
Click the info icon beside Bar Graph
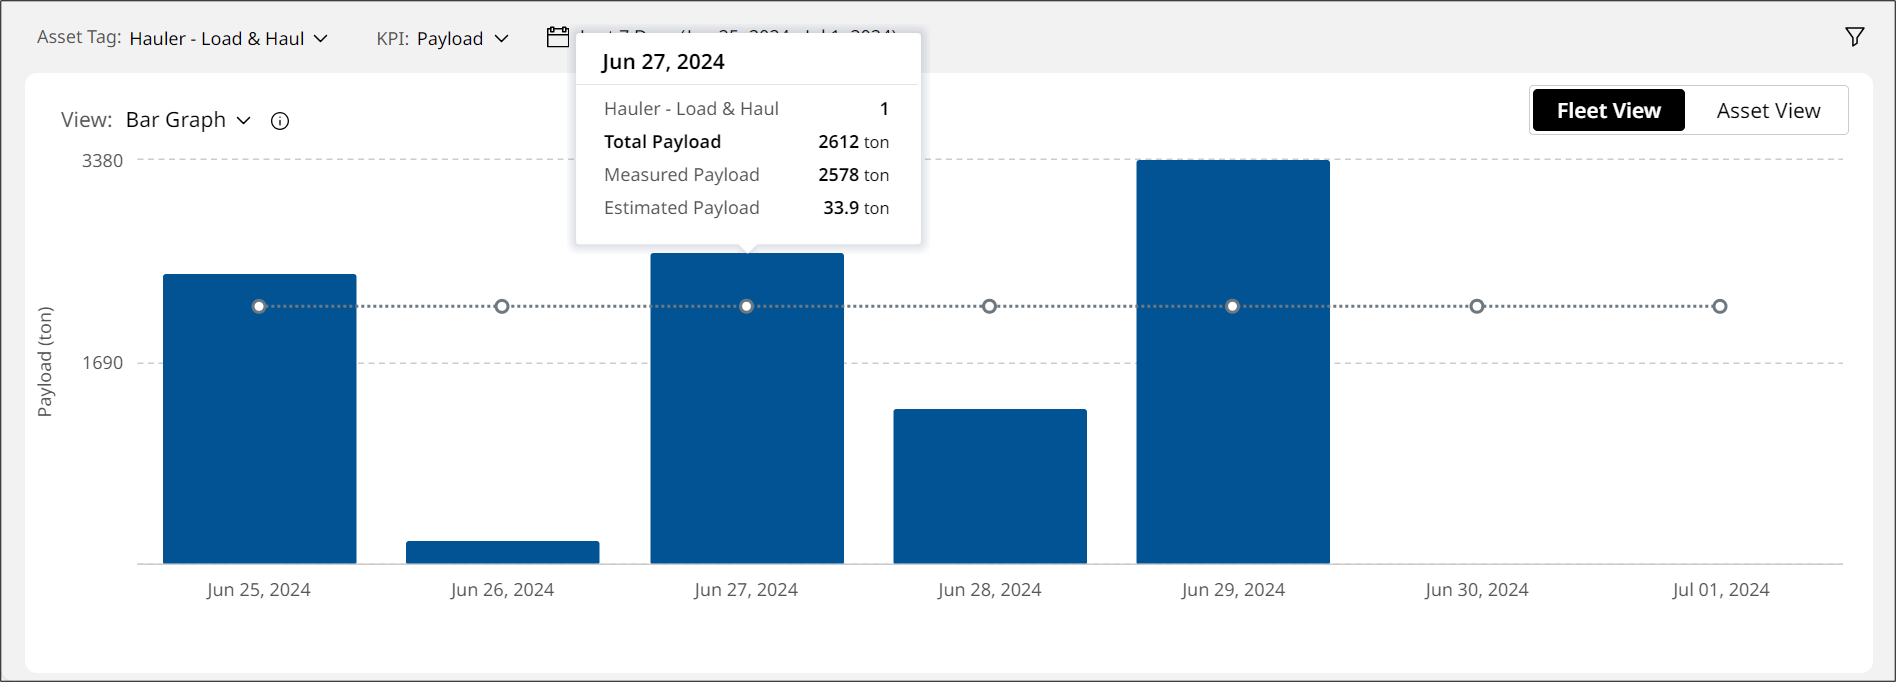coord(280,121)
